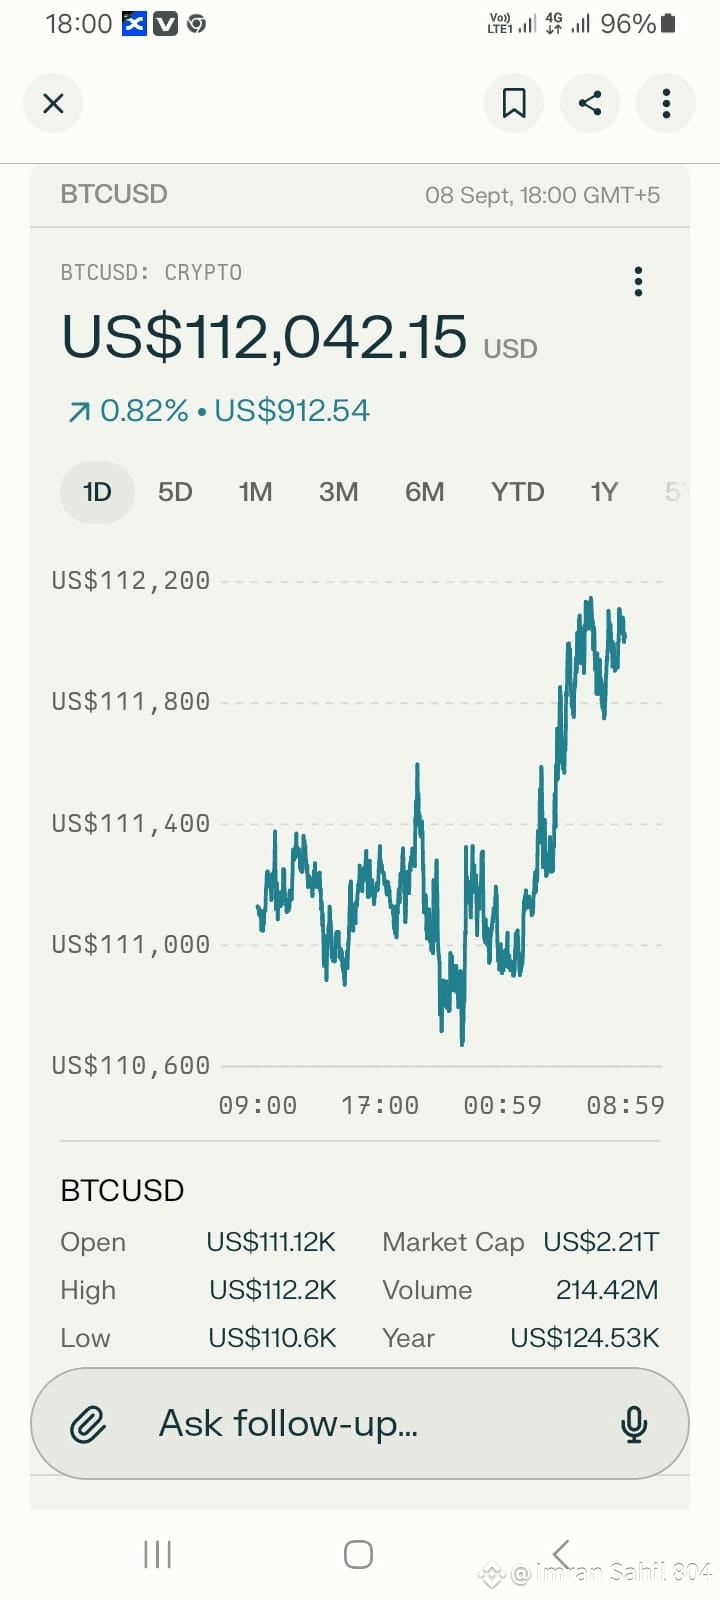Tap the share icon
This screenshot has width=720, height=1600.
click(590, 103)
